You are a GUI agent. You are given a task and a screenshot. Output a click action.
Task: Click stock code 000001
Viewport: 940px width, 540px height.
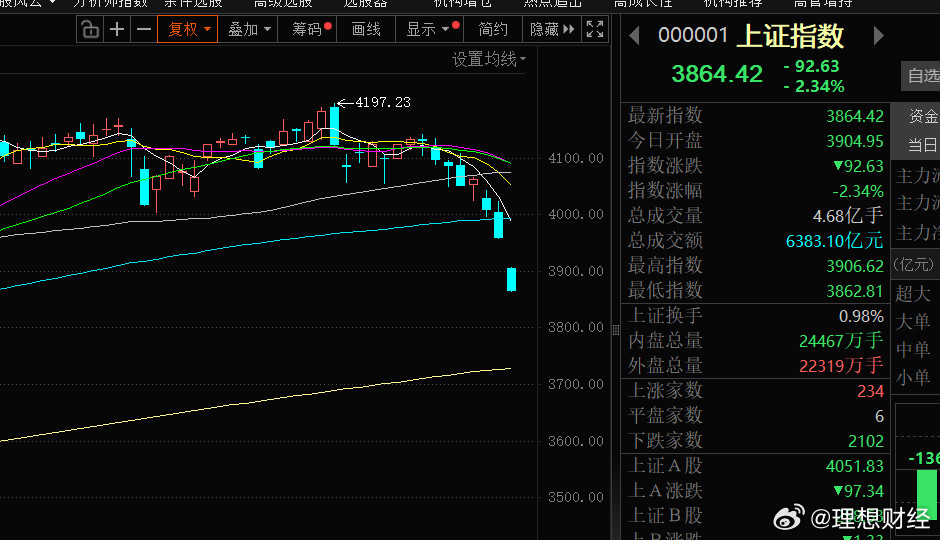[x=692, y=35]
